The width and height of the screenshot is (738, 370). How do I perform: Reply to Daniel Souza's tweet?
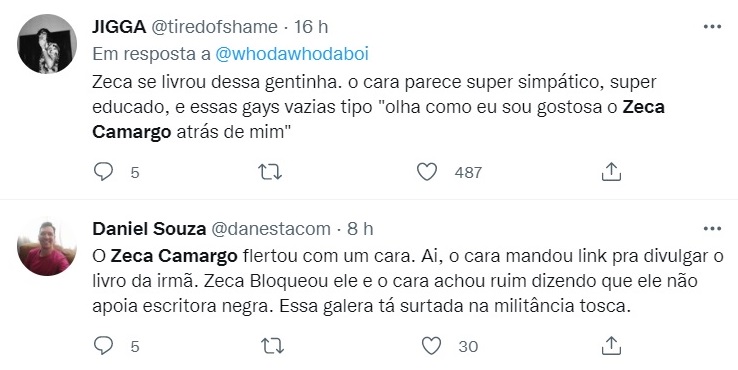(103, 346)
